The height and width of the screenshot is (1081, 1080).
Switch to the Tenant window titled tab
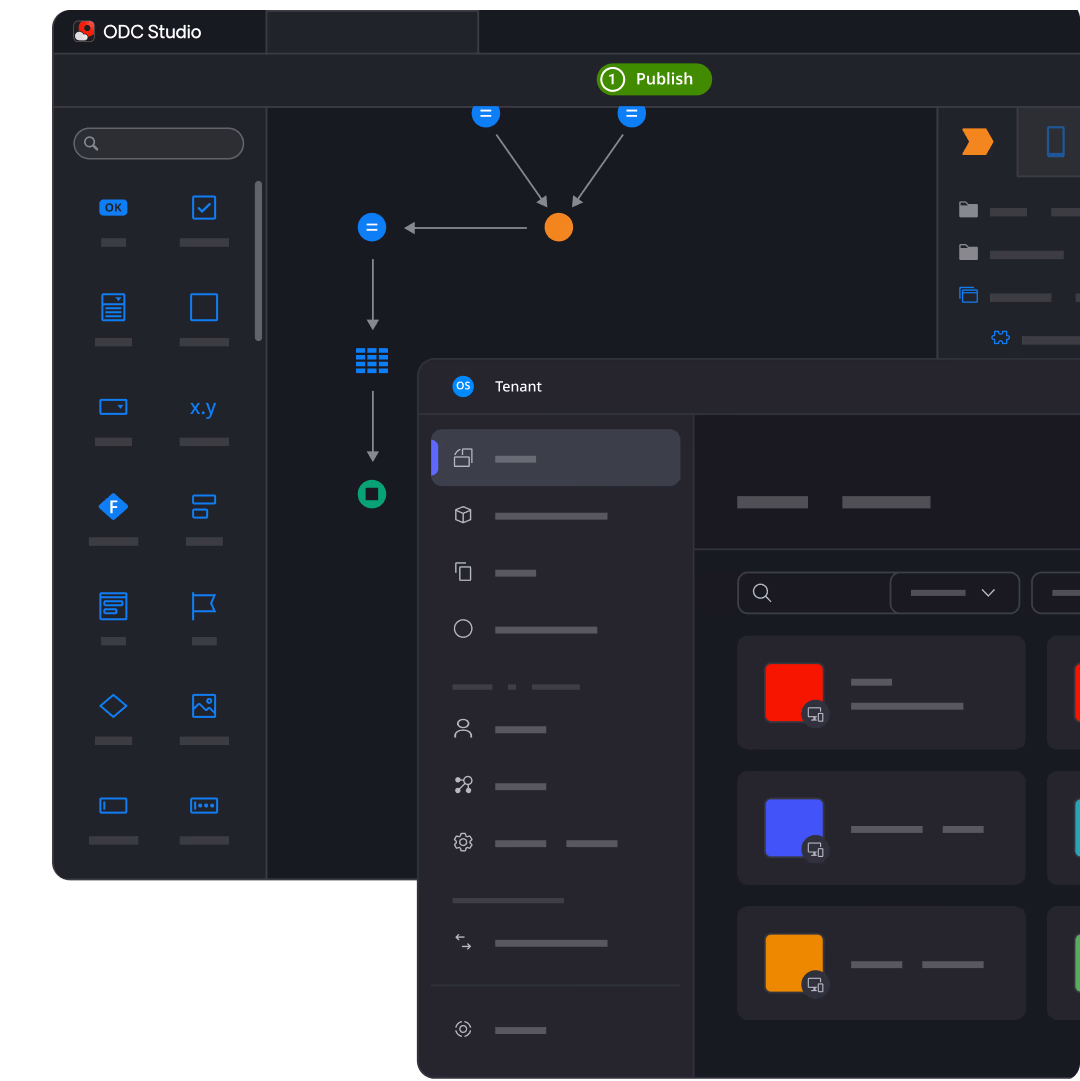coord(518,386)
